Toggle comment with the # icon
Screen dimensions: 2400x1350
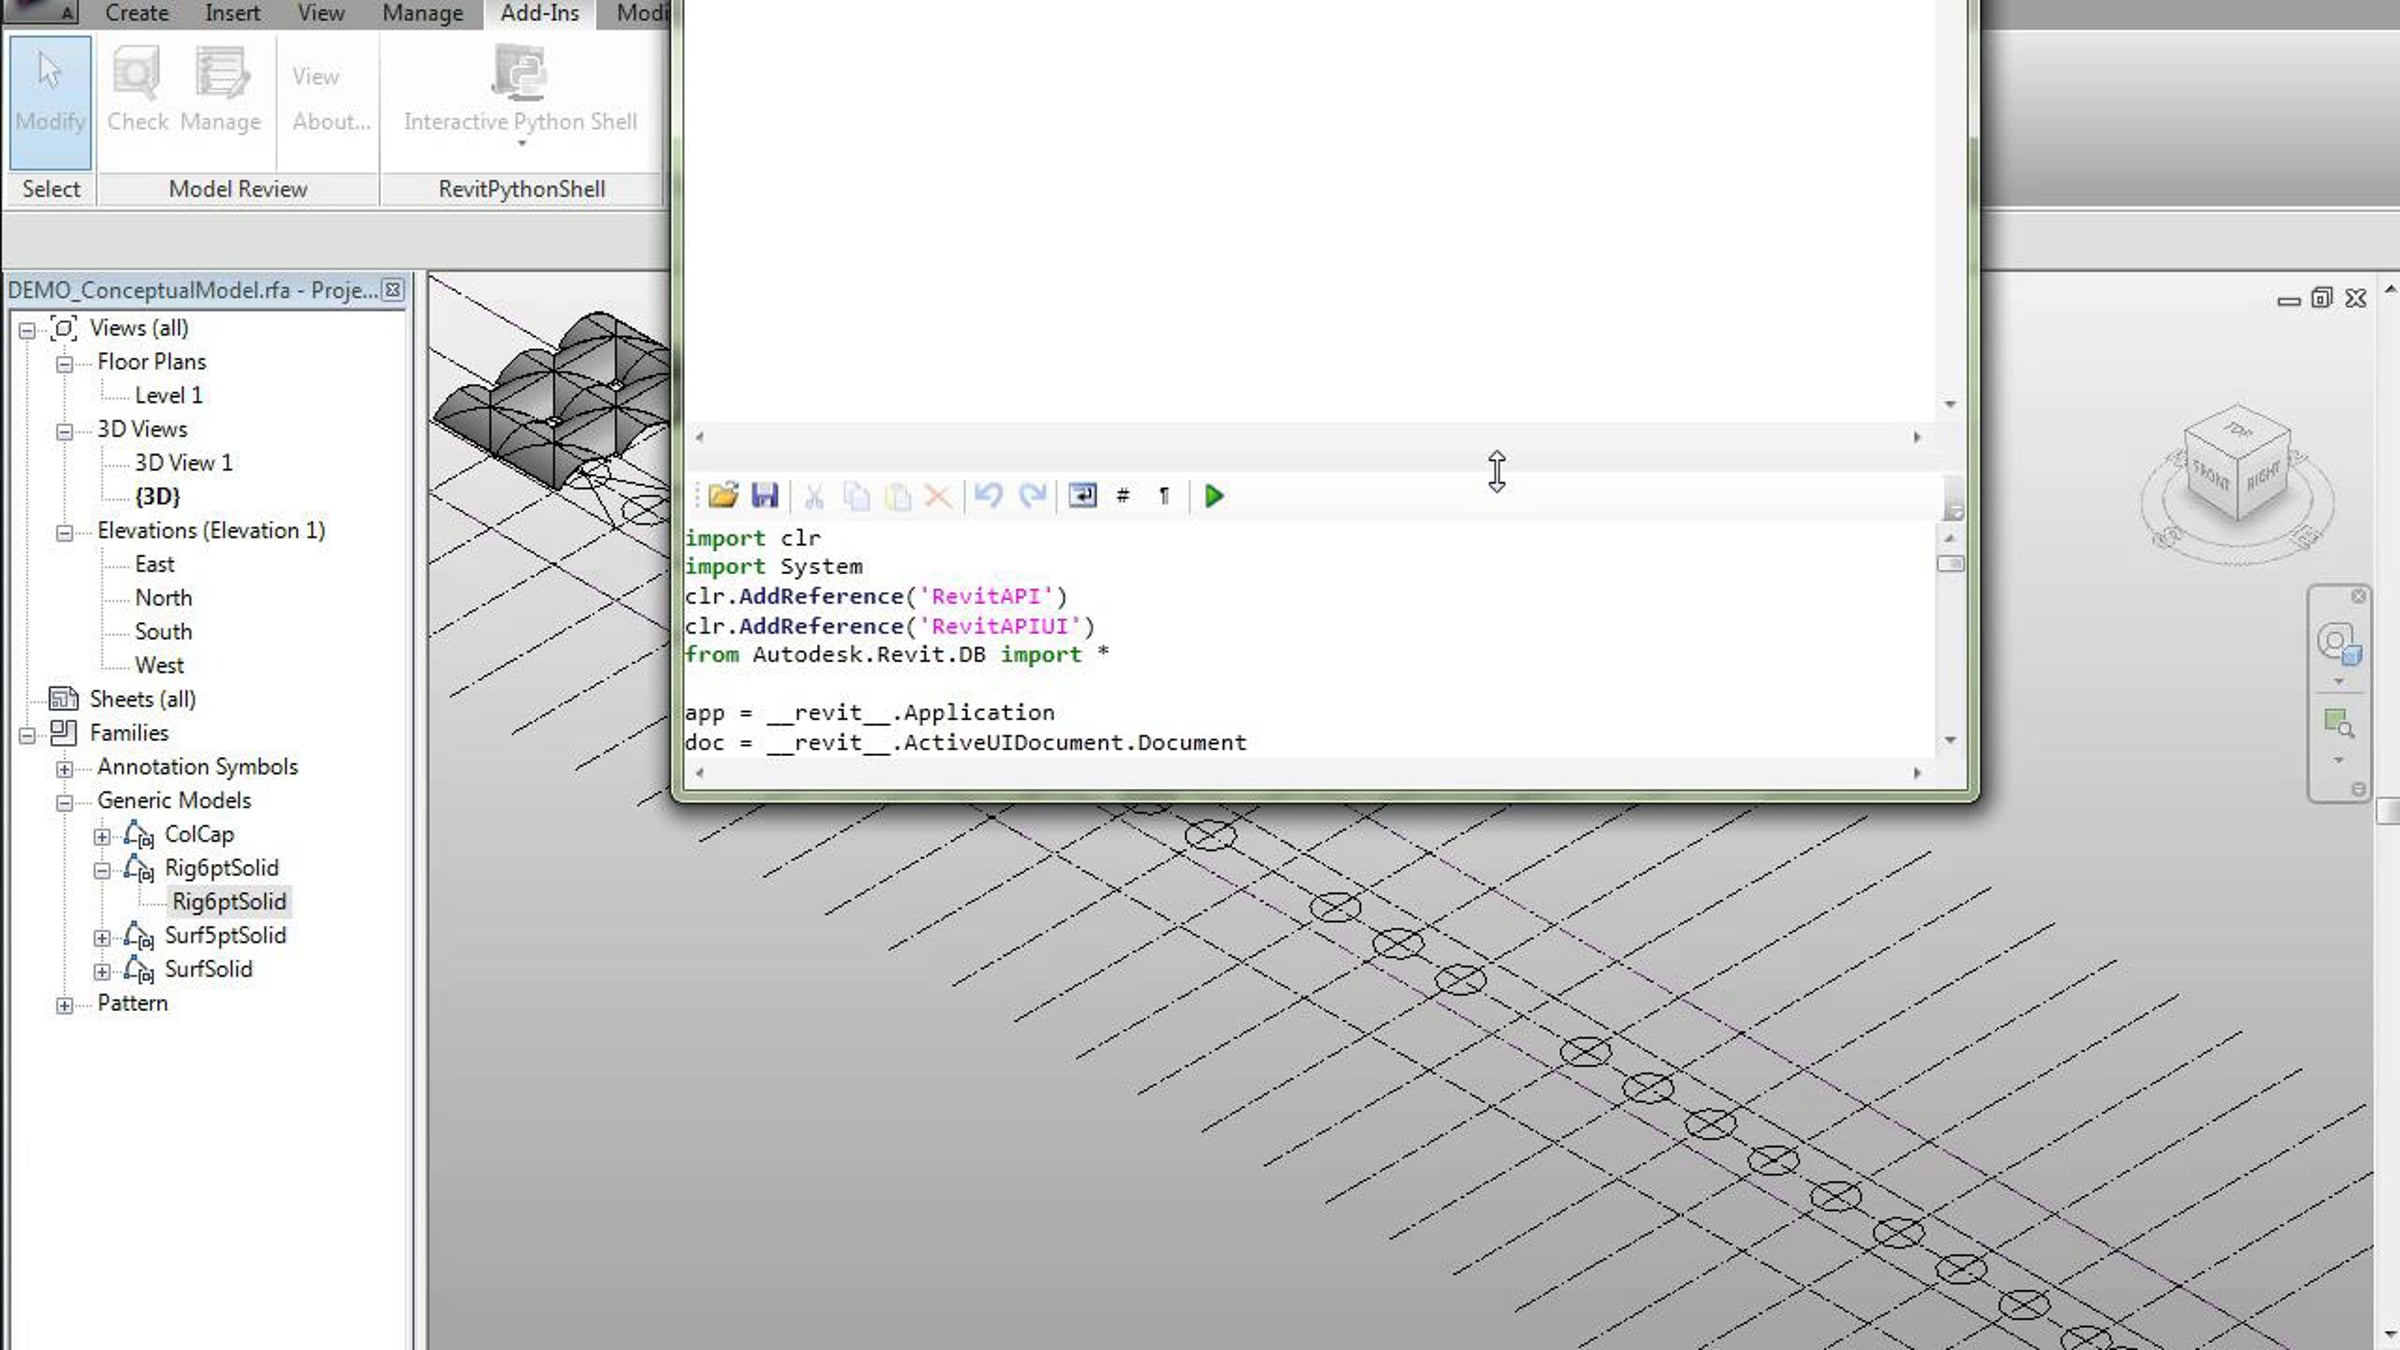pos(1123,495)
